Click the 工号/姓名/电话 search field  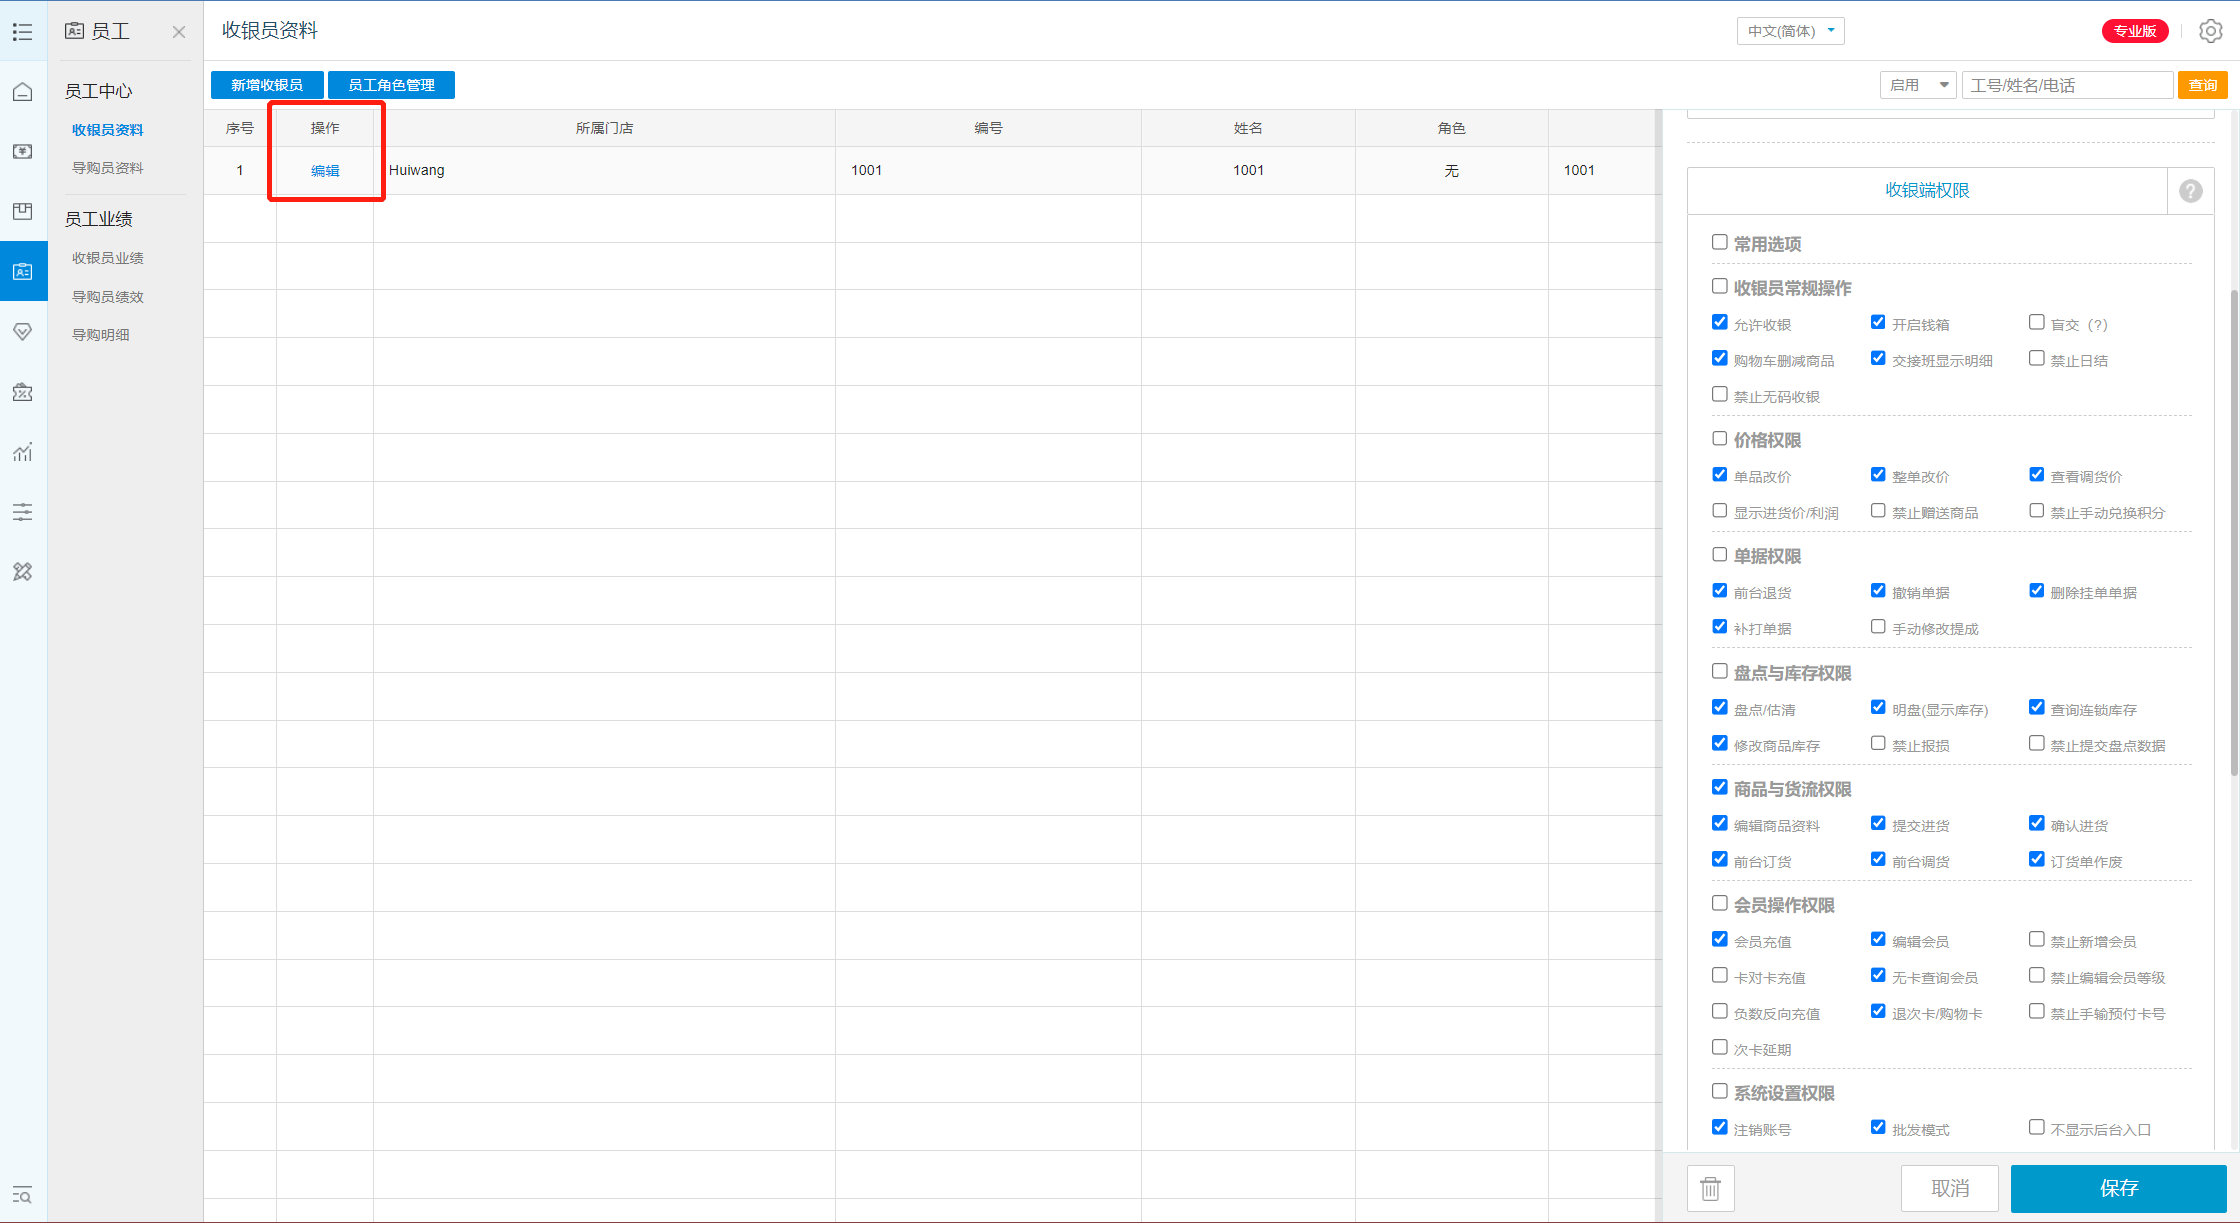coord(2066,85)
